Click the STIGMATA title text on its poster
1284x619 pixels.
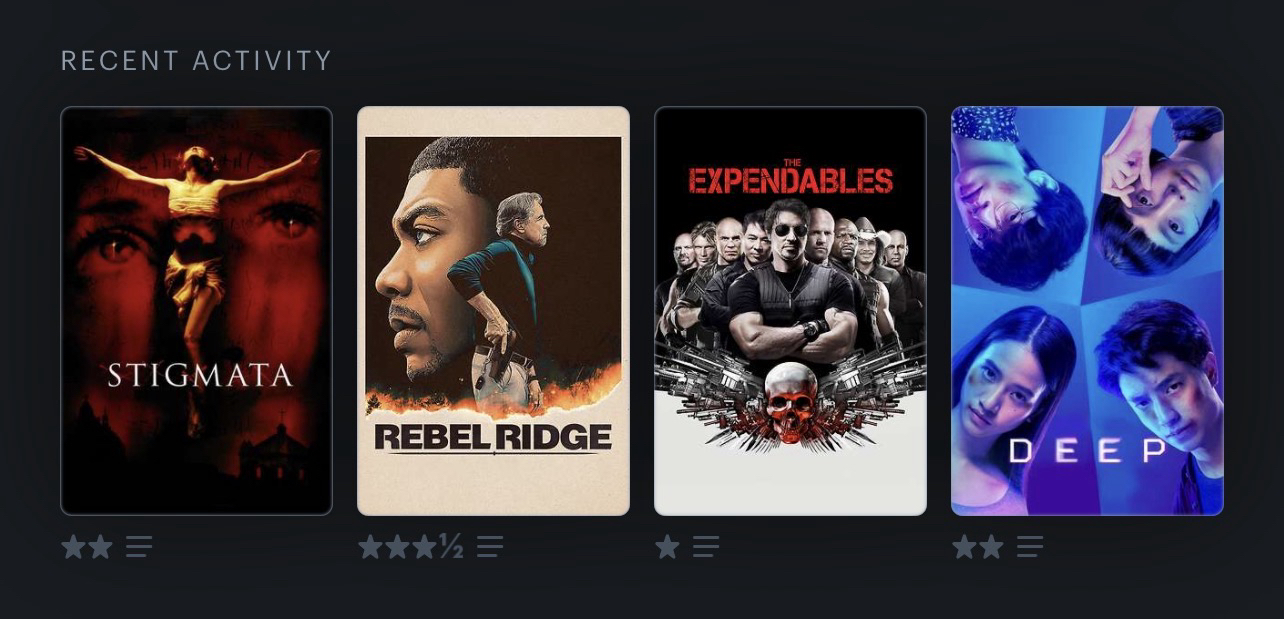(x=200, y=375)
